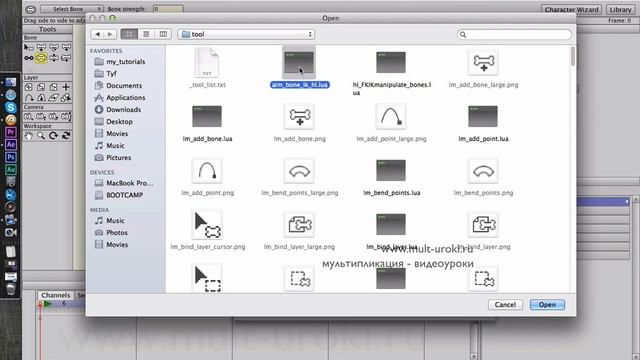
Task: Select lm_add_bone.png file
Action: click(x=299, y=122)
